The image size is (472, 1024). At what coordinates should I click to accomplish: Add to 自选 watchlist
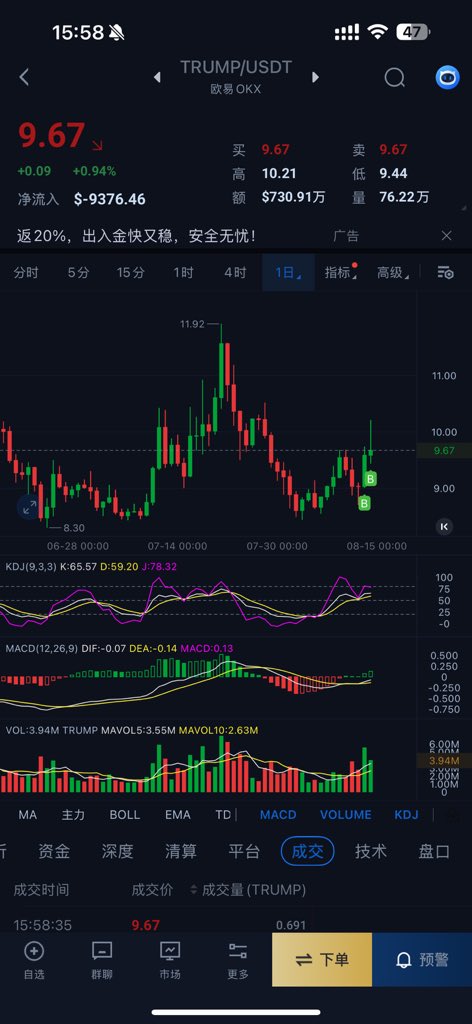(34, 960)
